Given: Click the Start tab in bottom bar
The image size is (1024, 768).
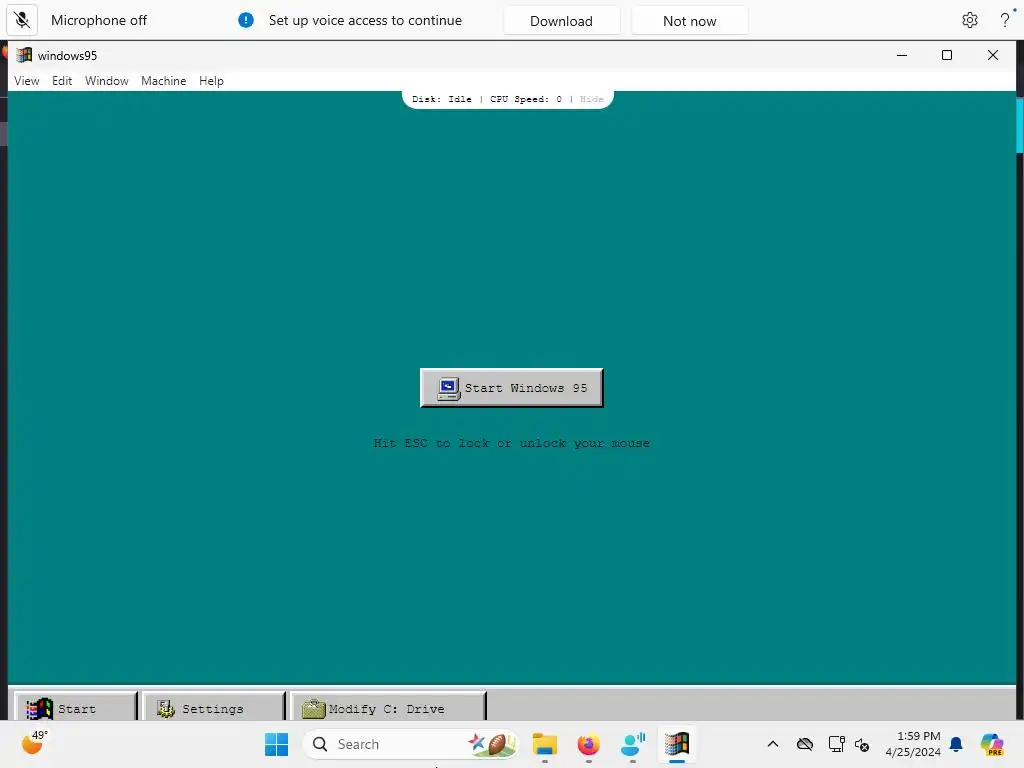Looking at the screenshot, I should click(x=76, y=706).
